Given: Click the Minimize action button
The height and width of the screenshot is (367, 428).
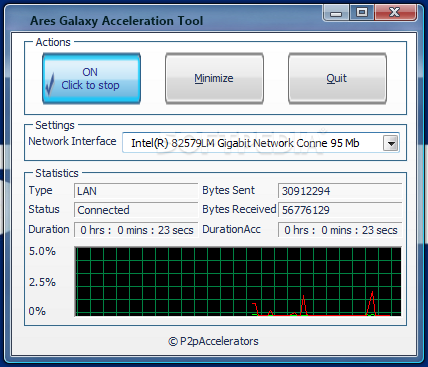Looking at the screenshot, I should 214,78.
